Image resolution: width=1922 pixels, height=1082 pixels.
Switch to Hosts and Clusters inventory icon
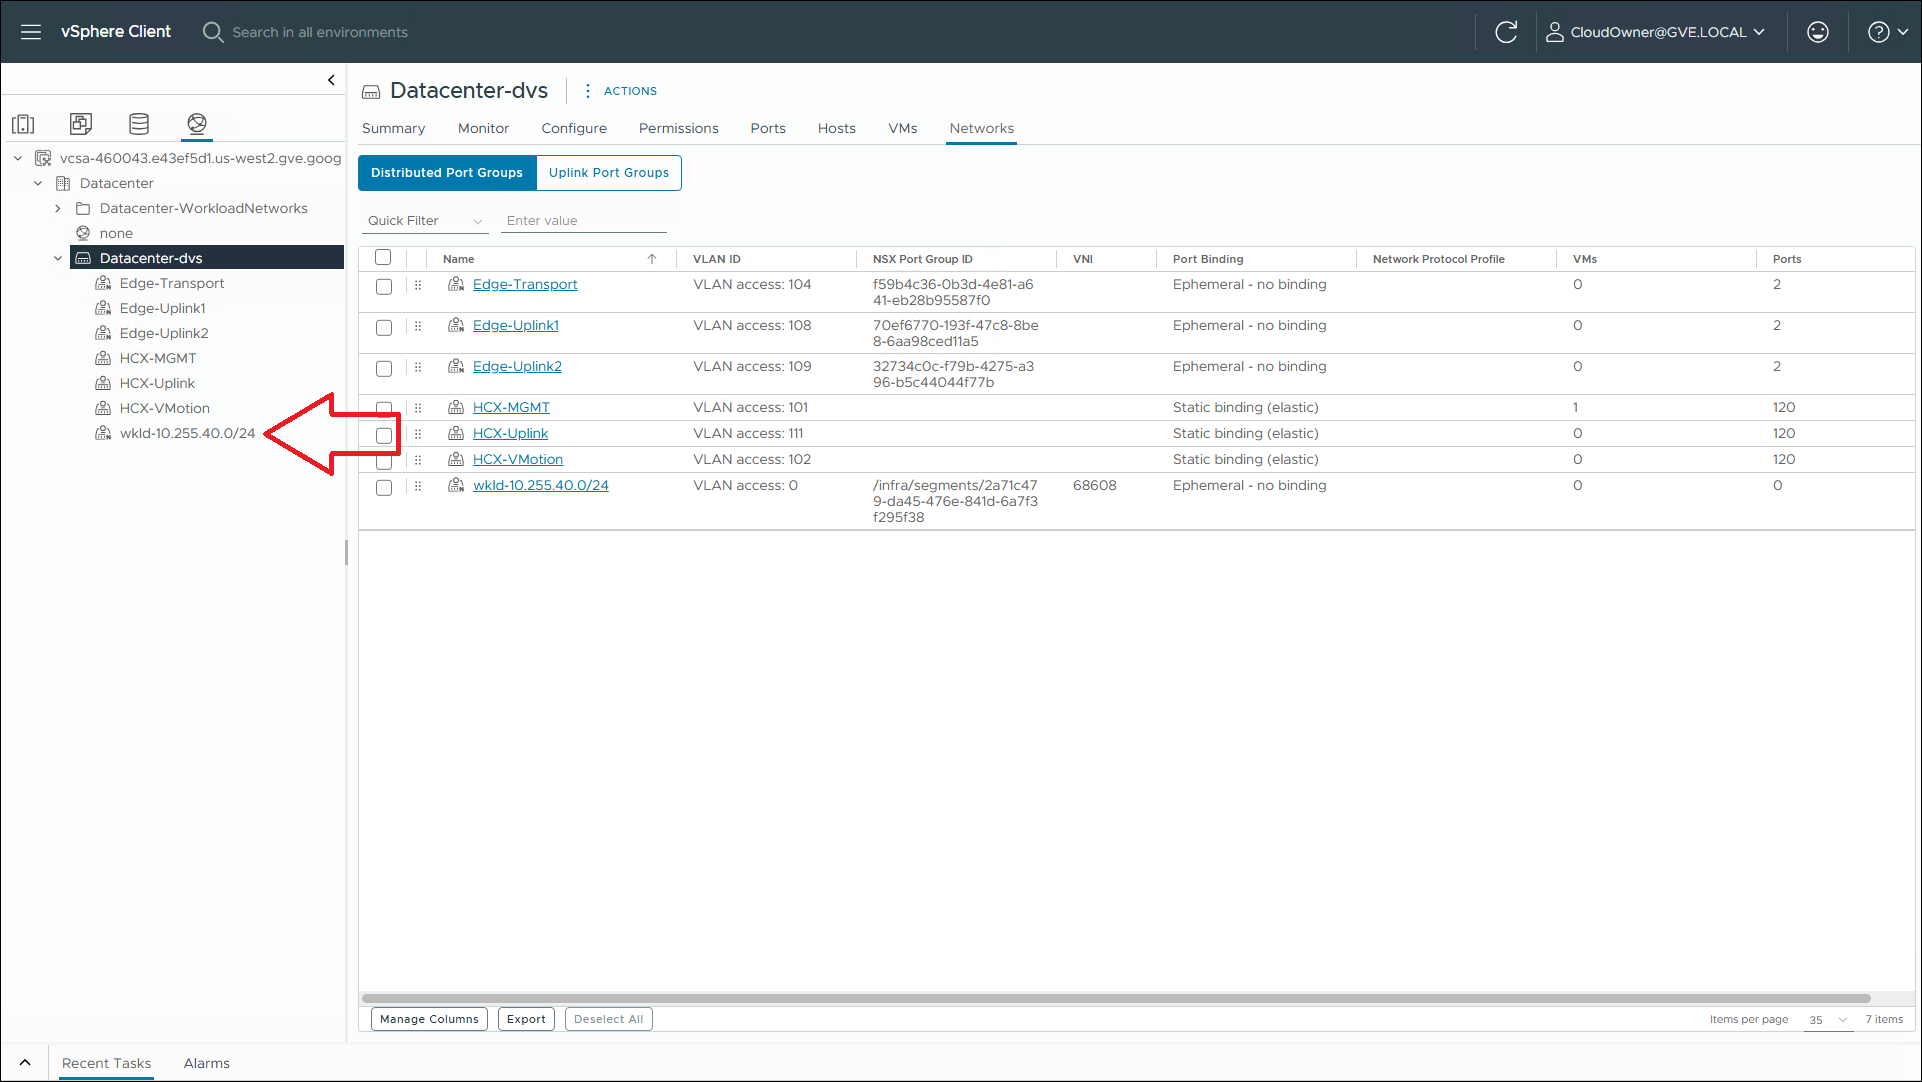click(23, 124)
